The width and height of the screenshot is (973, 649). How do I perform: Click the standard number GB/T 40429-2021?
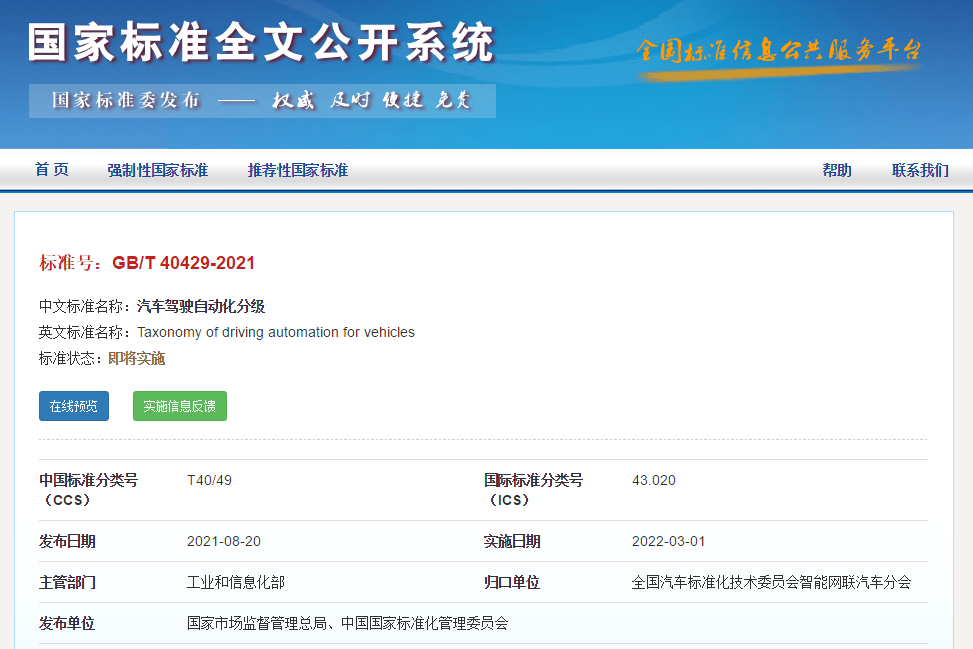point(183,263)
